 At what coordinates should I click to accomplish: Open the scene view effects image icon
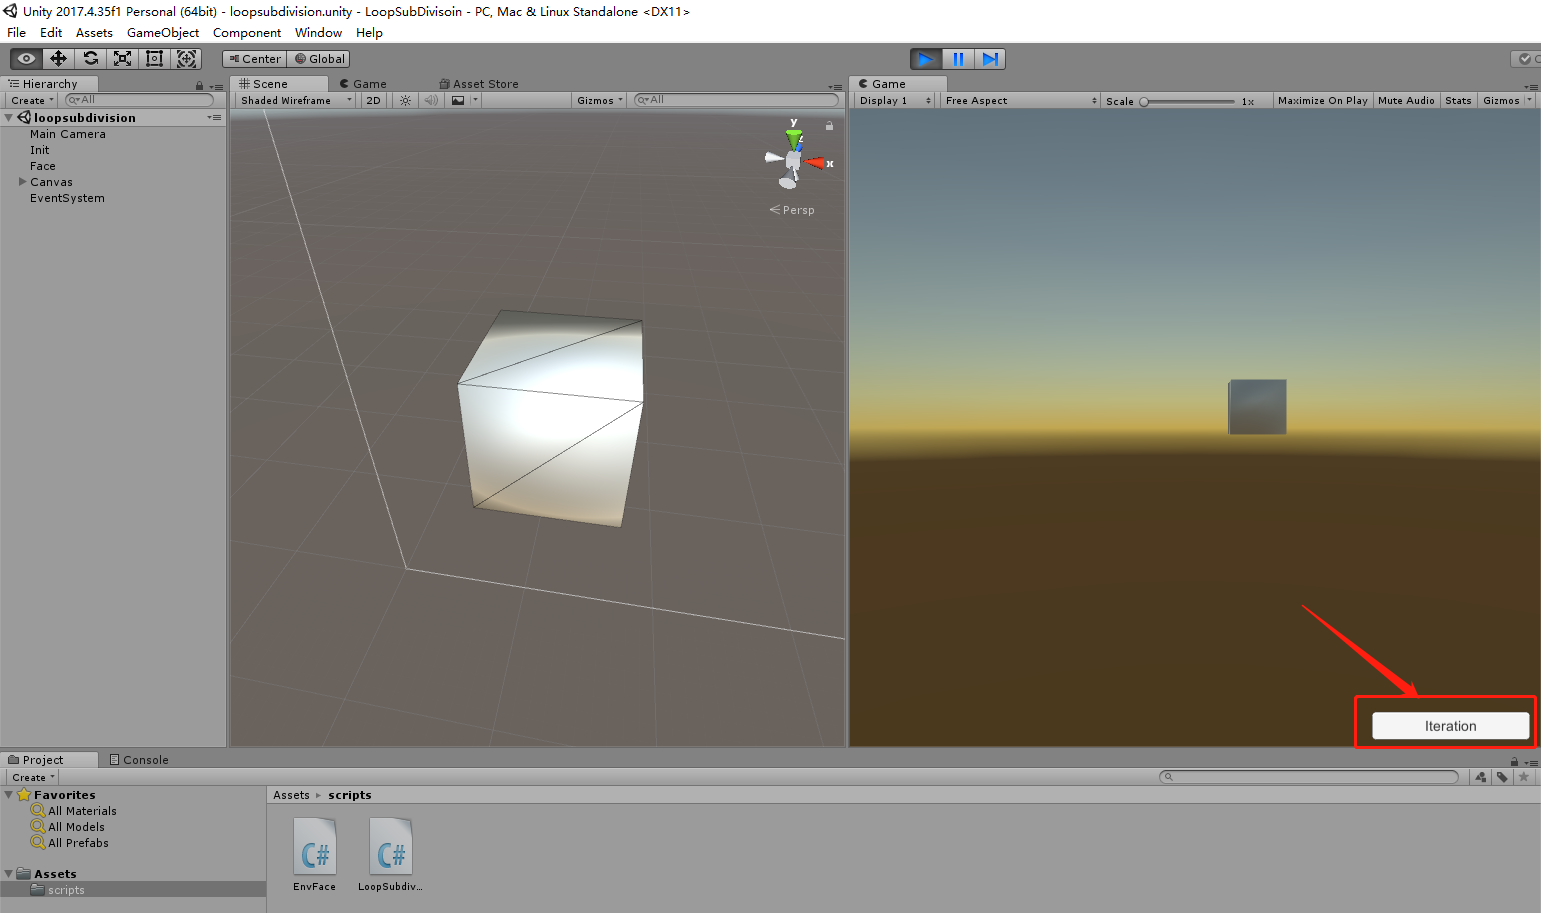(x=457, y=100)
